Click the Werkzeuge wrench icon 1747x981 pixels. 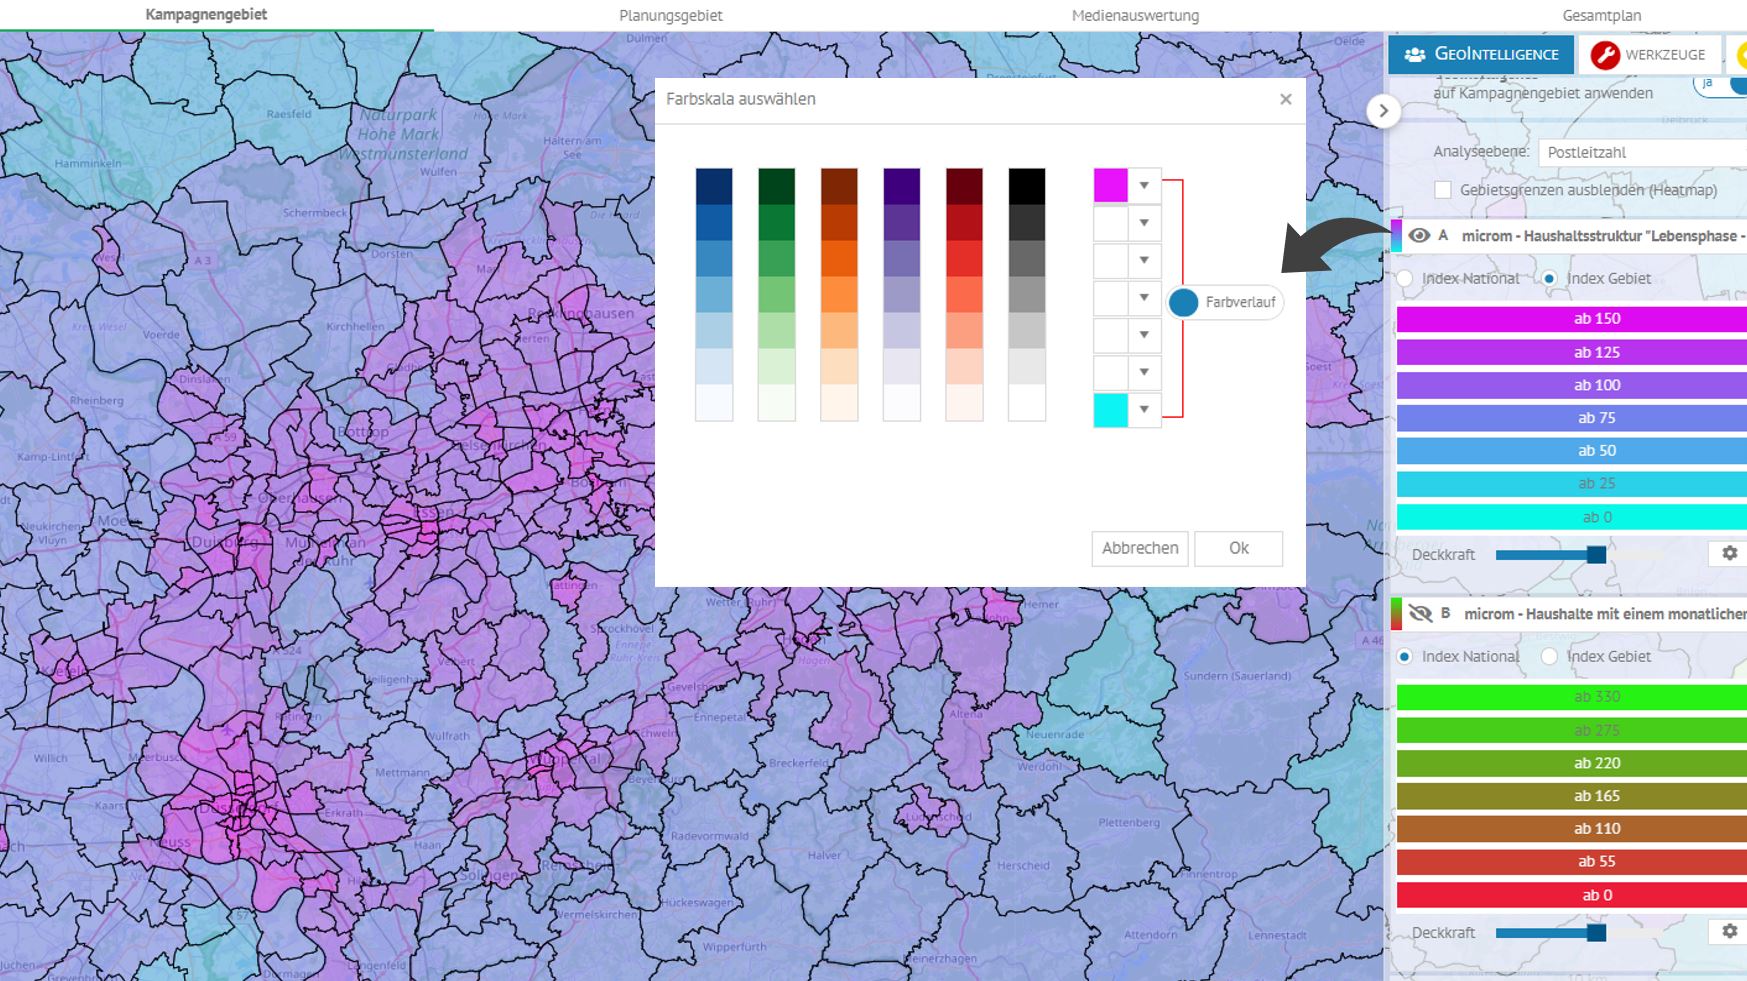(x=1604, y=55)
